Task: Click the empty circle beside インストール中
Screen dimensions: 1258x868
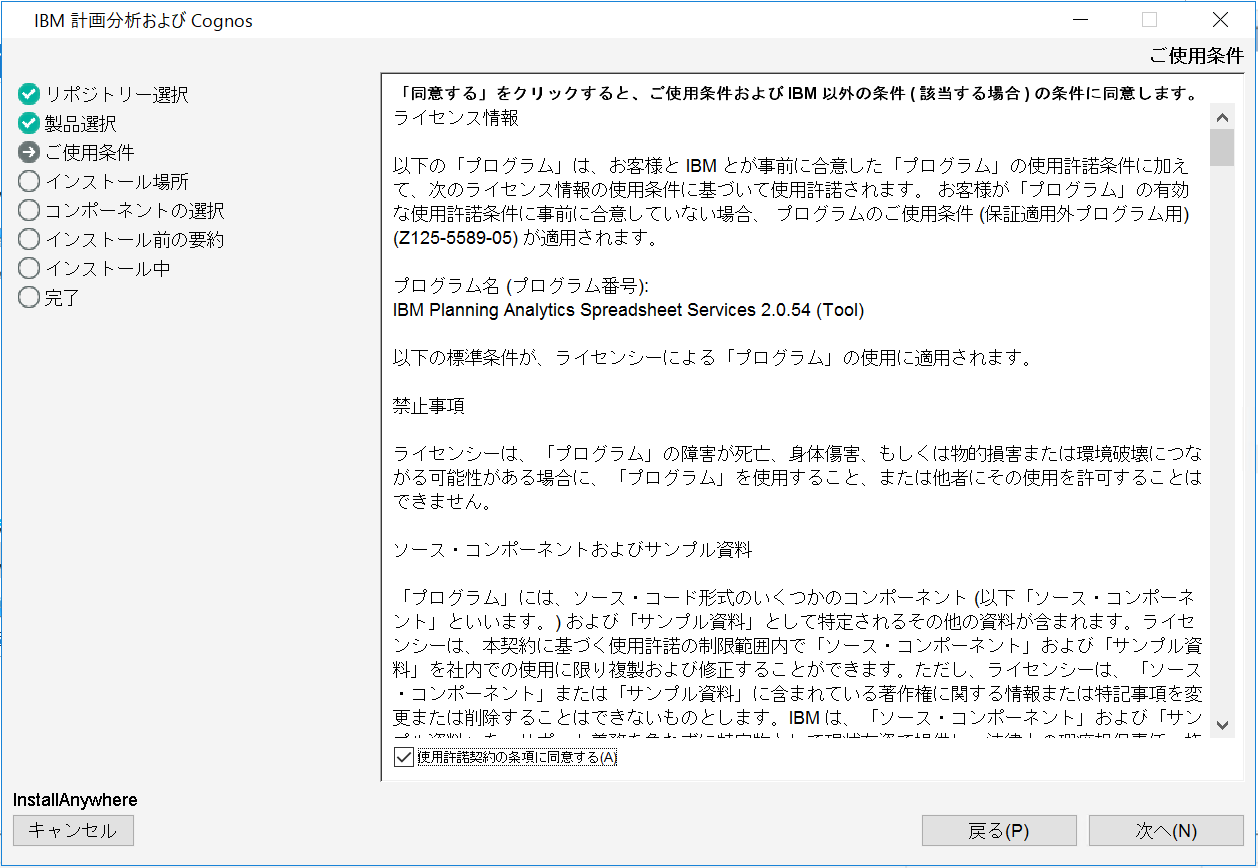Action: pos(29,269)
